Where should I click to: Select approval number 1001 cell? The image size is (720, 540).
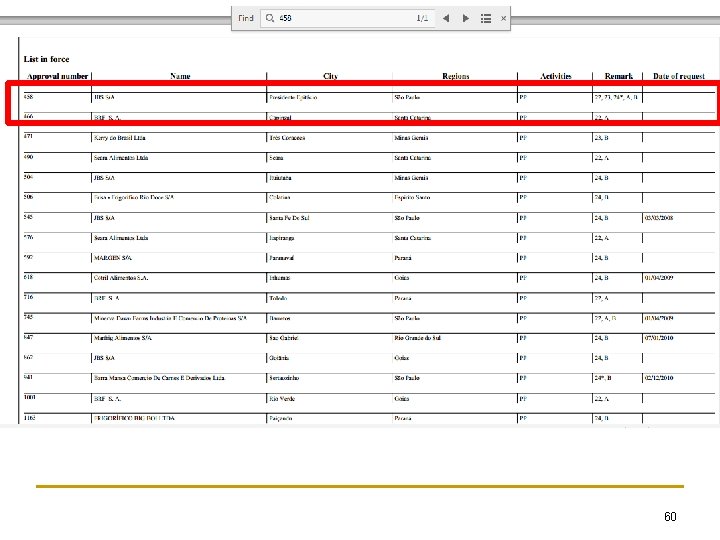pyautogui.click(x=29, y=397)
